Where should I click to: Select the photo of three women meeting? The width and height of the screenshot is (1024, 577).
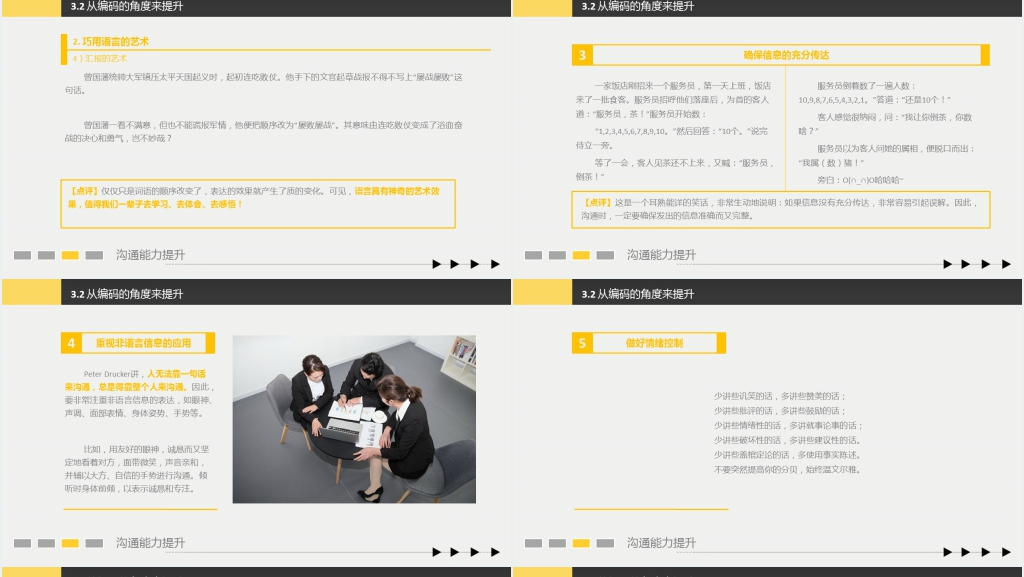pyautogui.click(x=354, y=419)
